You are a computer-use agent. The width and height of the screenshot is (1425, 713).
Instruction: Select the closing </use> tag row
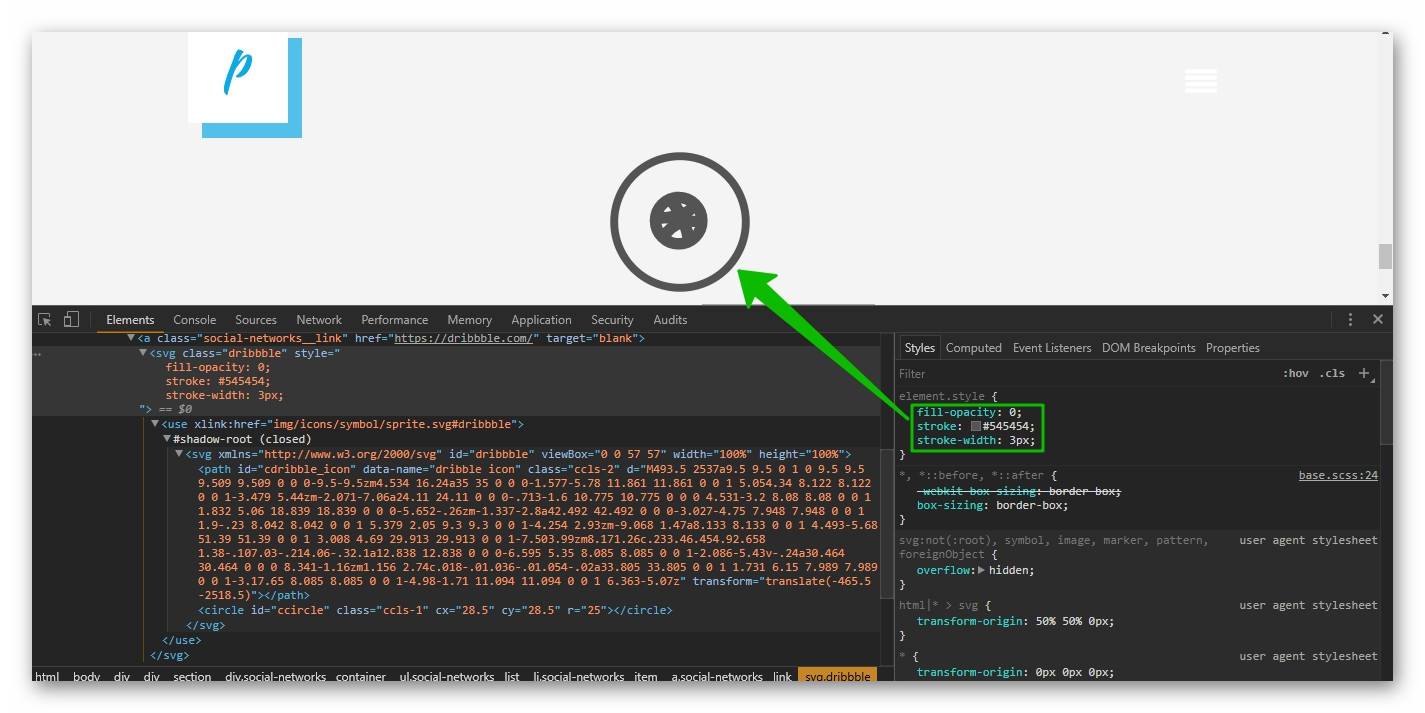point(181,640)
